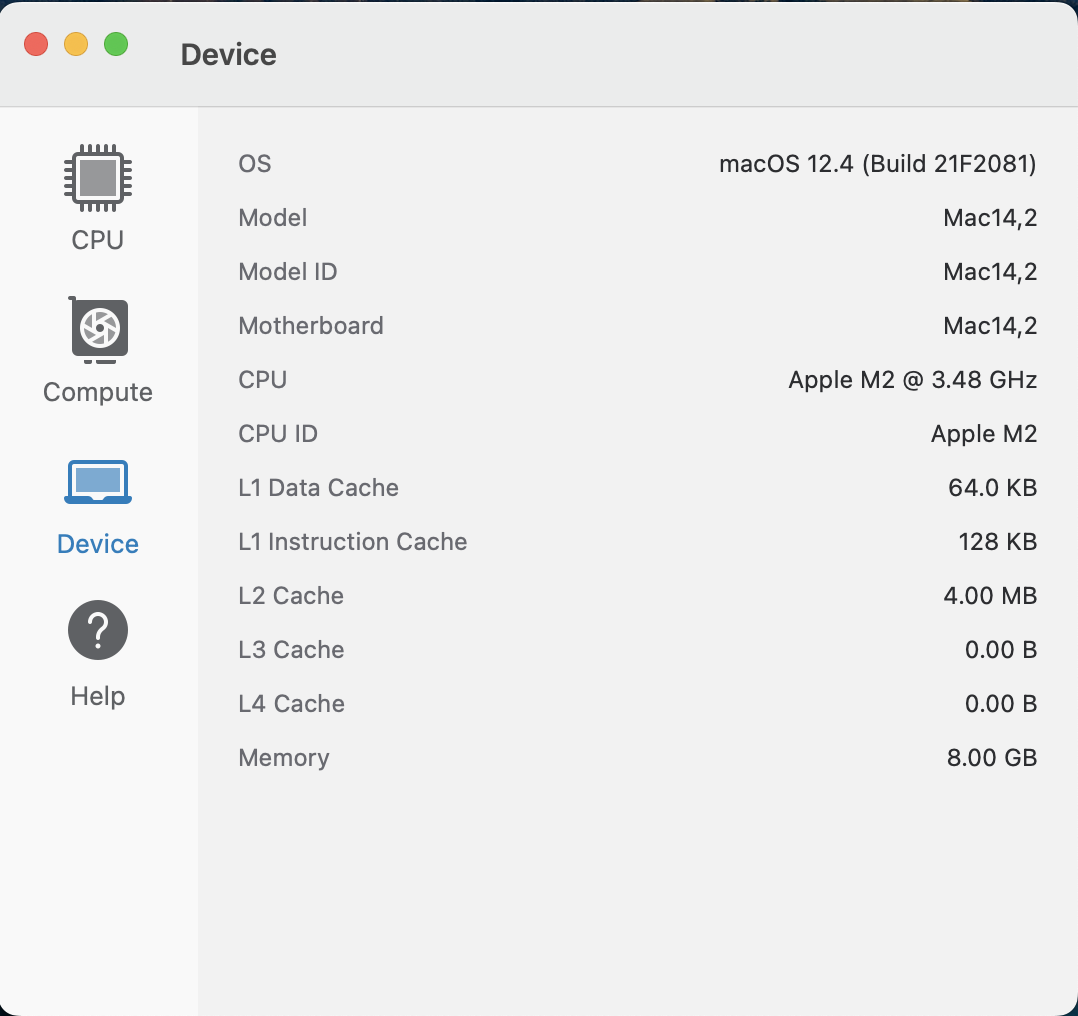Click the yellow minimize window button

[x=76, y=45]
